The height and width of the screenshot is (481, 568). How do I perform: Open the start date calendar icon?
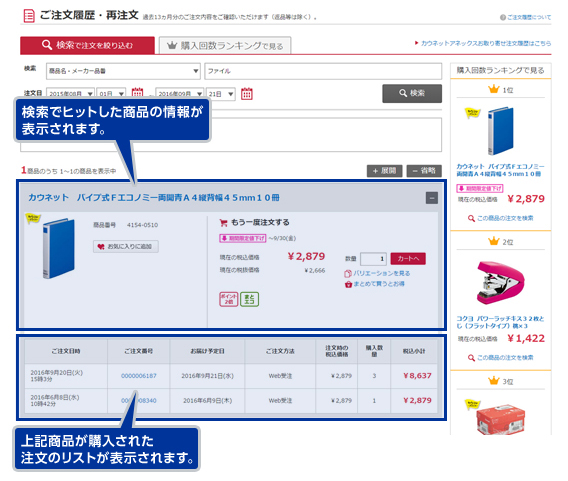(x=137, y=93)
